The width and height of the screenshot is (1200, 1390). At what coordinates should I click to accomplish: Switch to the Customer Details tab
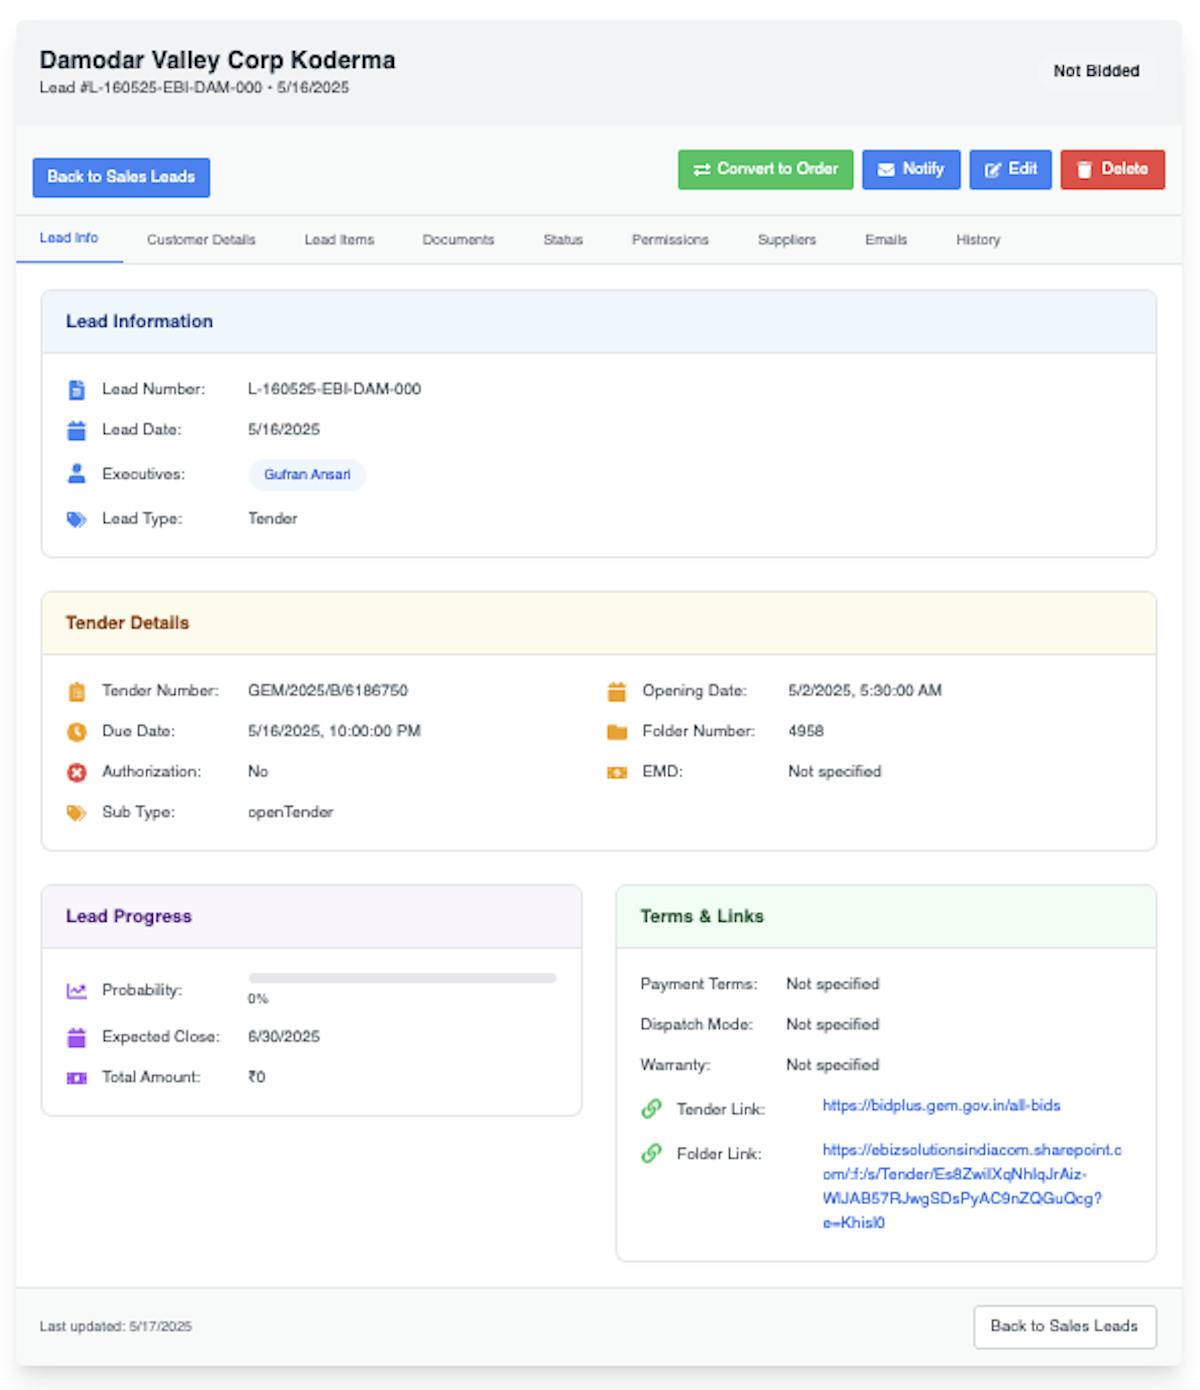click(x=201, y=240)
